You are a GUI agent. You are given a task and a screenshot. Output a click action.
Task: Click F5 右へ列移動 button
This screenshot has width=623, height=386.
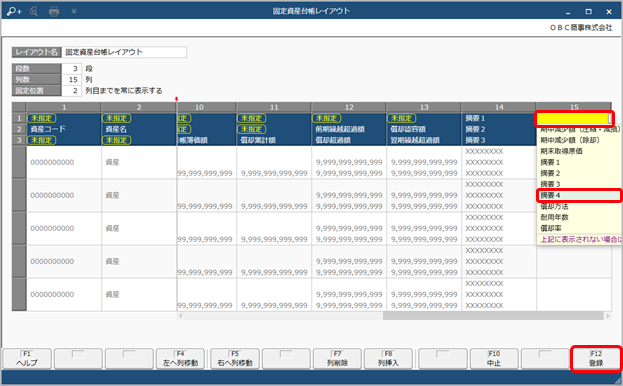[235, 359]
